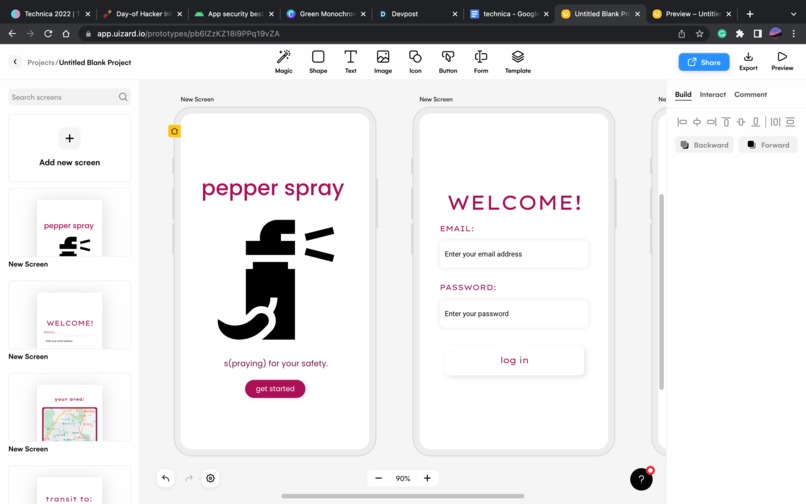The width and height of the screenshot is (806, 504).
Task: Click the undo arrow
Action: (x=166, y=478)
